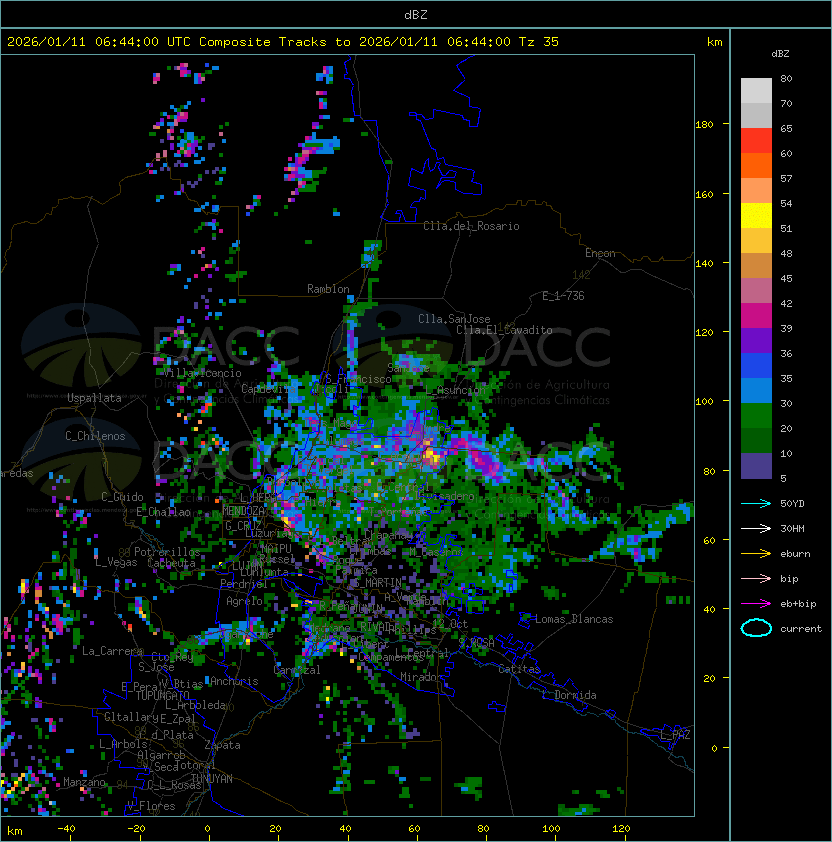The image size is (832, 842).
Task: Click the Clla.SanJose map label
Action: [x=454, y=319]
